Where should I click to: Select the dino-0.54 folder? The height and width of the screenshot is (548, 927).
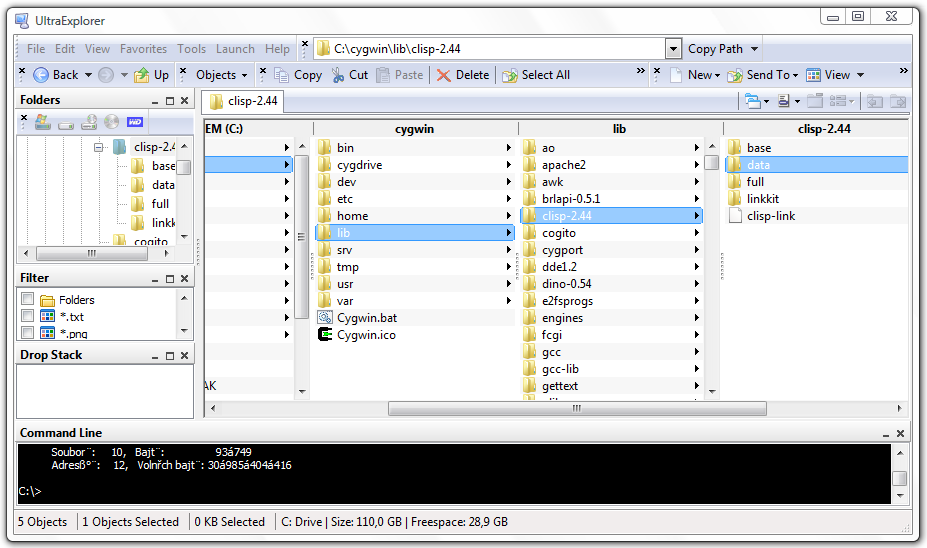(x=566, y=284)
